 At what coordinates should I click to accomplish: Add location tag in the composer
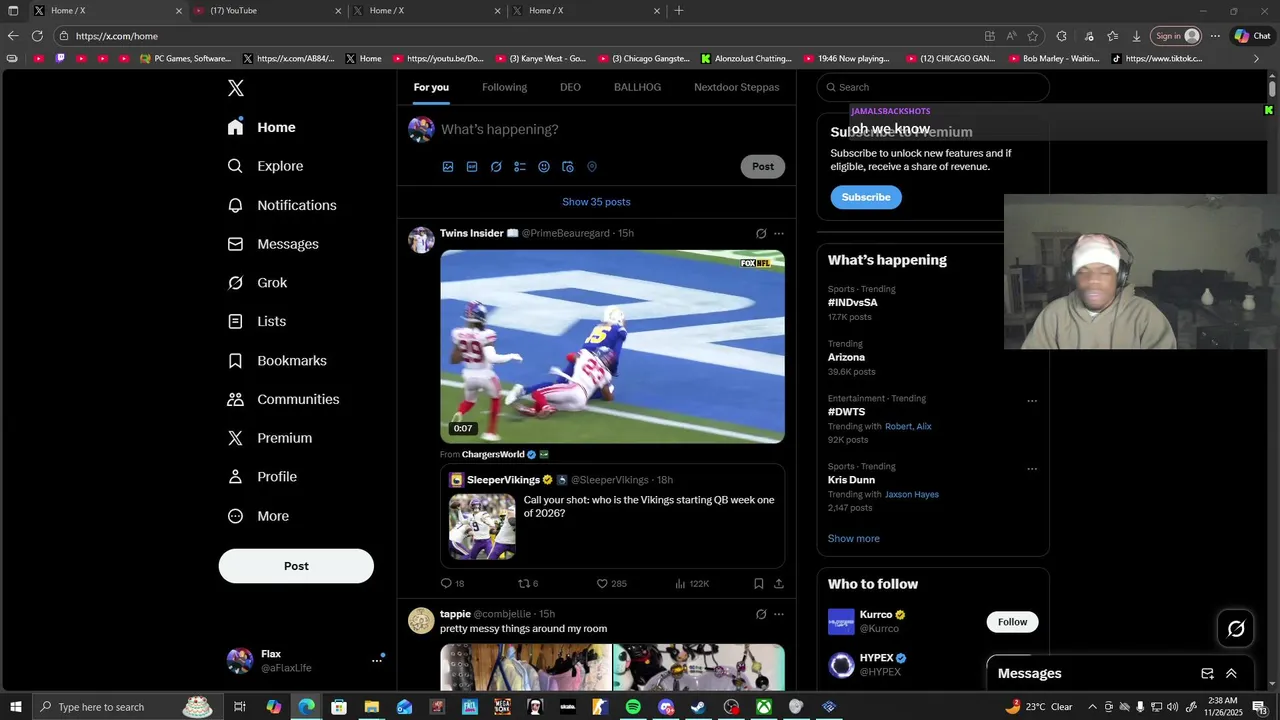tap(592, 167)
